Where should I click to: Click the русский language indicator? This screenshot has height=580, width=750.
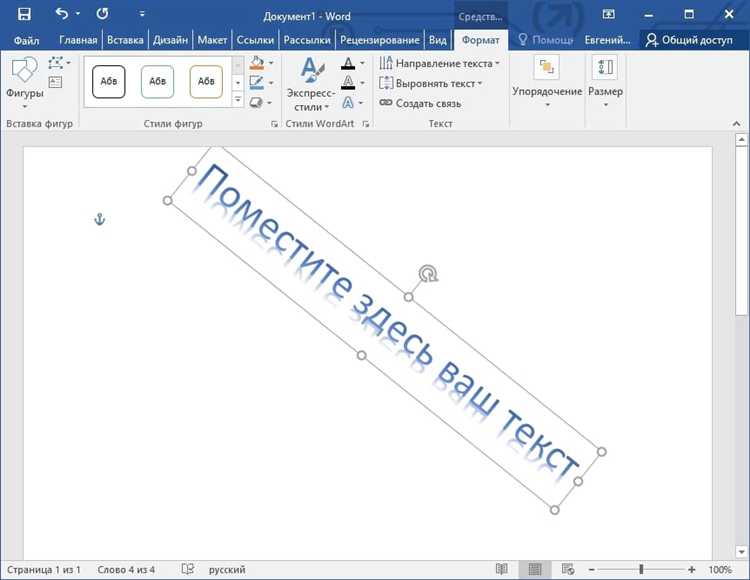[227, 569]
